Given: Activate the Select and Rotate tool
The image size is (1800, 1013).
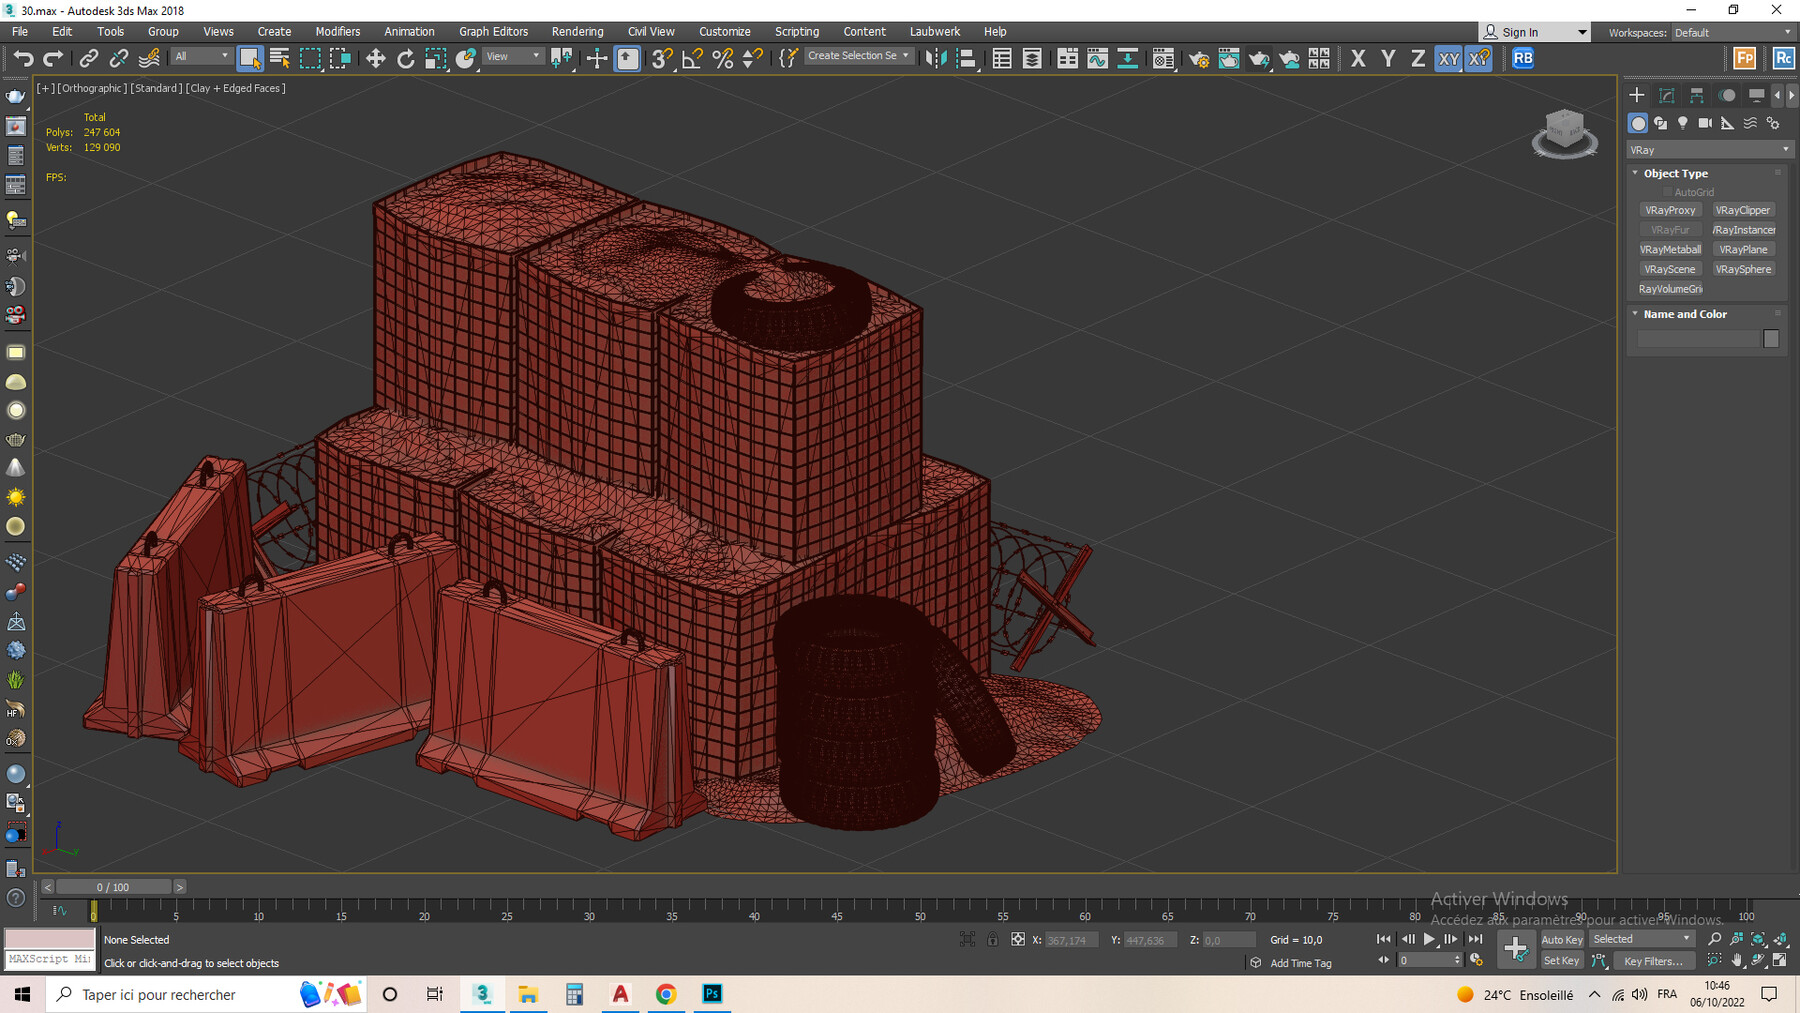Looking at the screenshot, I should point(405,58).
